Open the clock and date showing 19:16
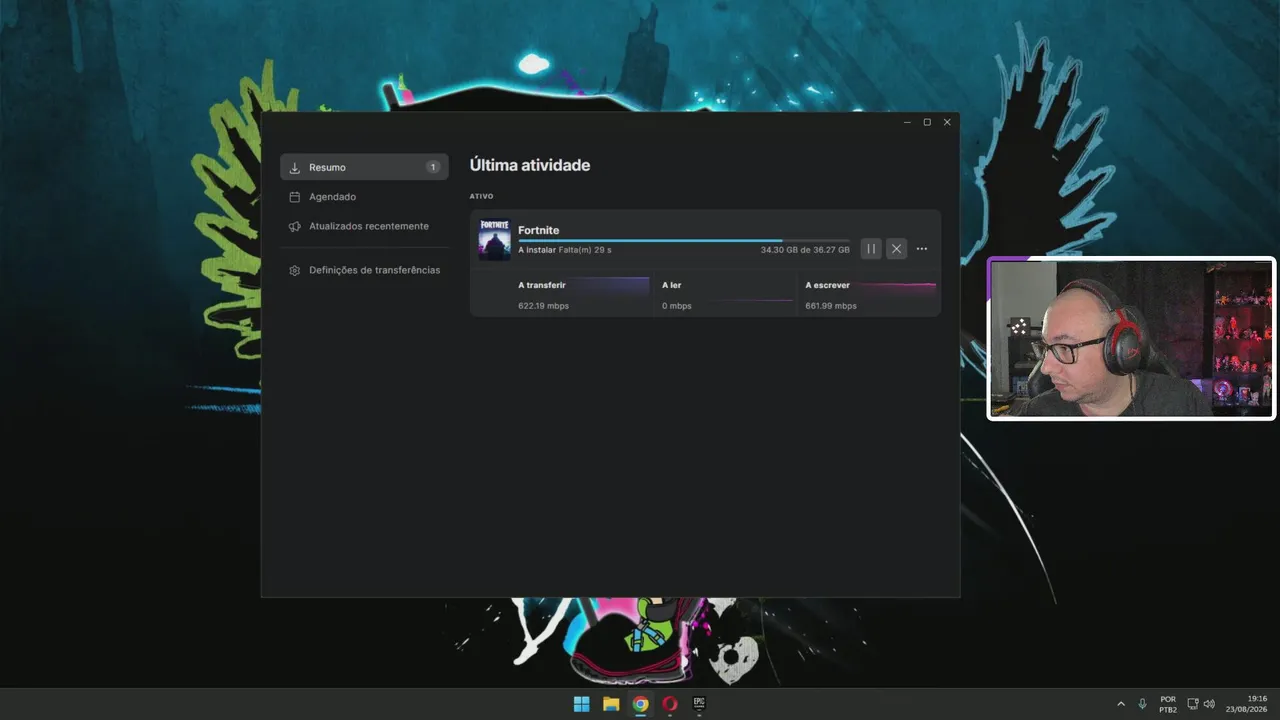The width and height of the screenshot is (1280, 720). pyautogui.click(x=1248, y=704)
